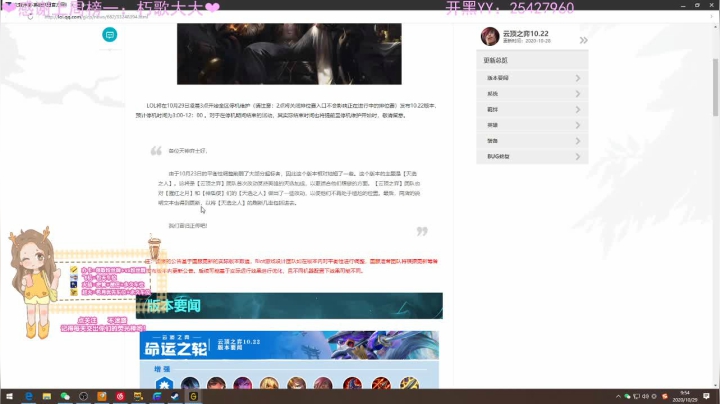Open the yellow face app taskbar icon
Screen dimensions: 720x404
(138, 396)
